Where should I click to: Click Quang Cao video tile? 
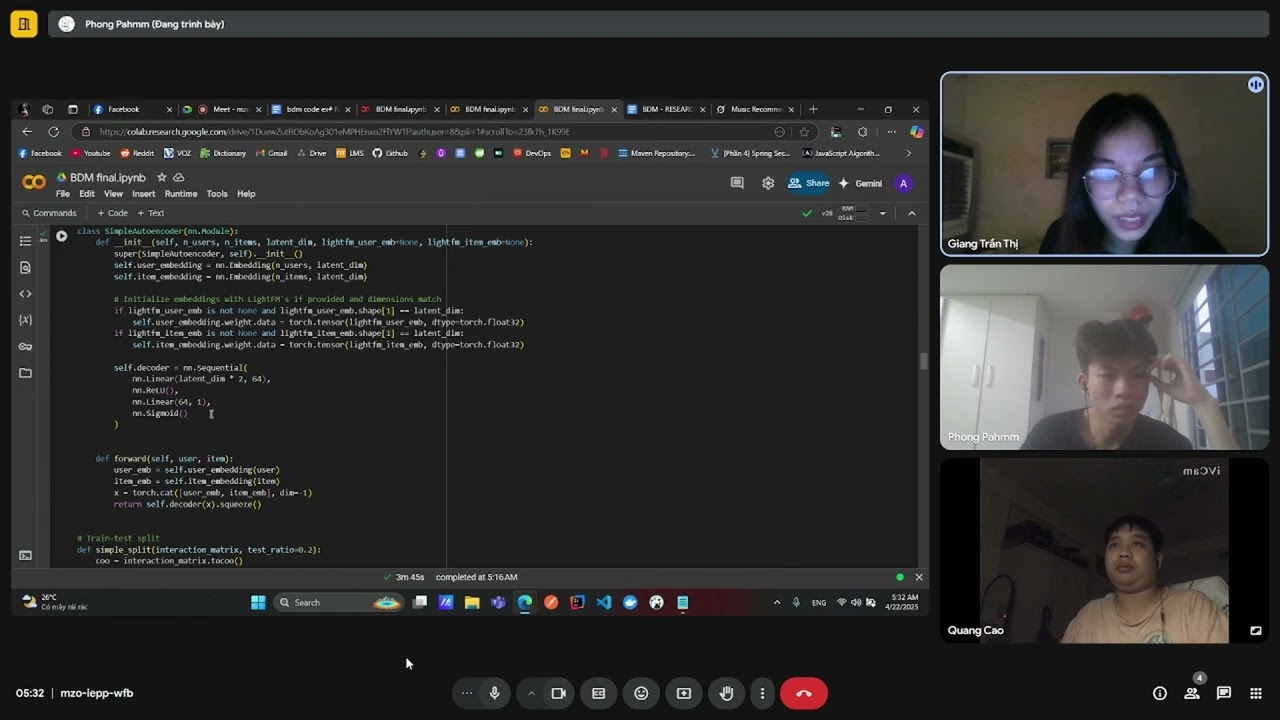pyautogui.click(x=1104, y=550)
